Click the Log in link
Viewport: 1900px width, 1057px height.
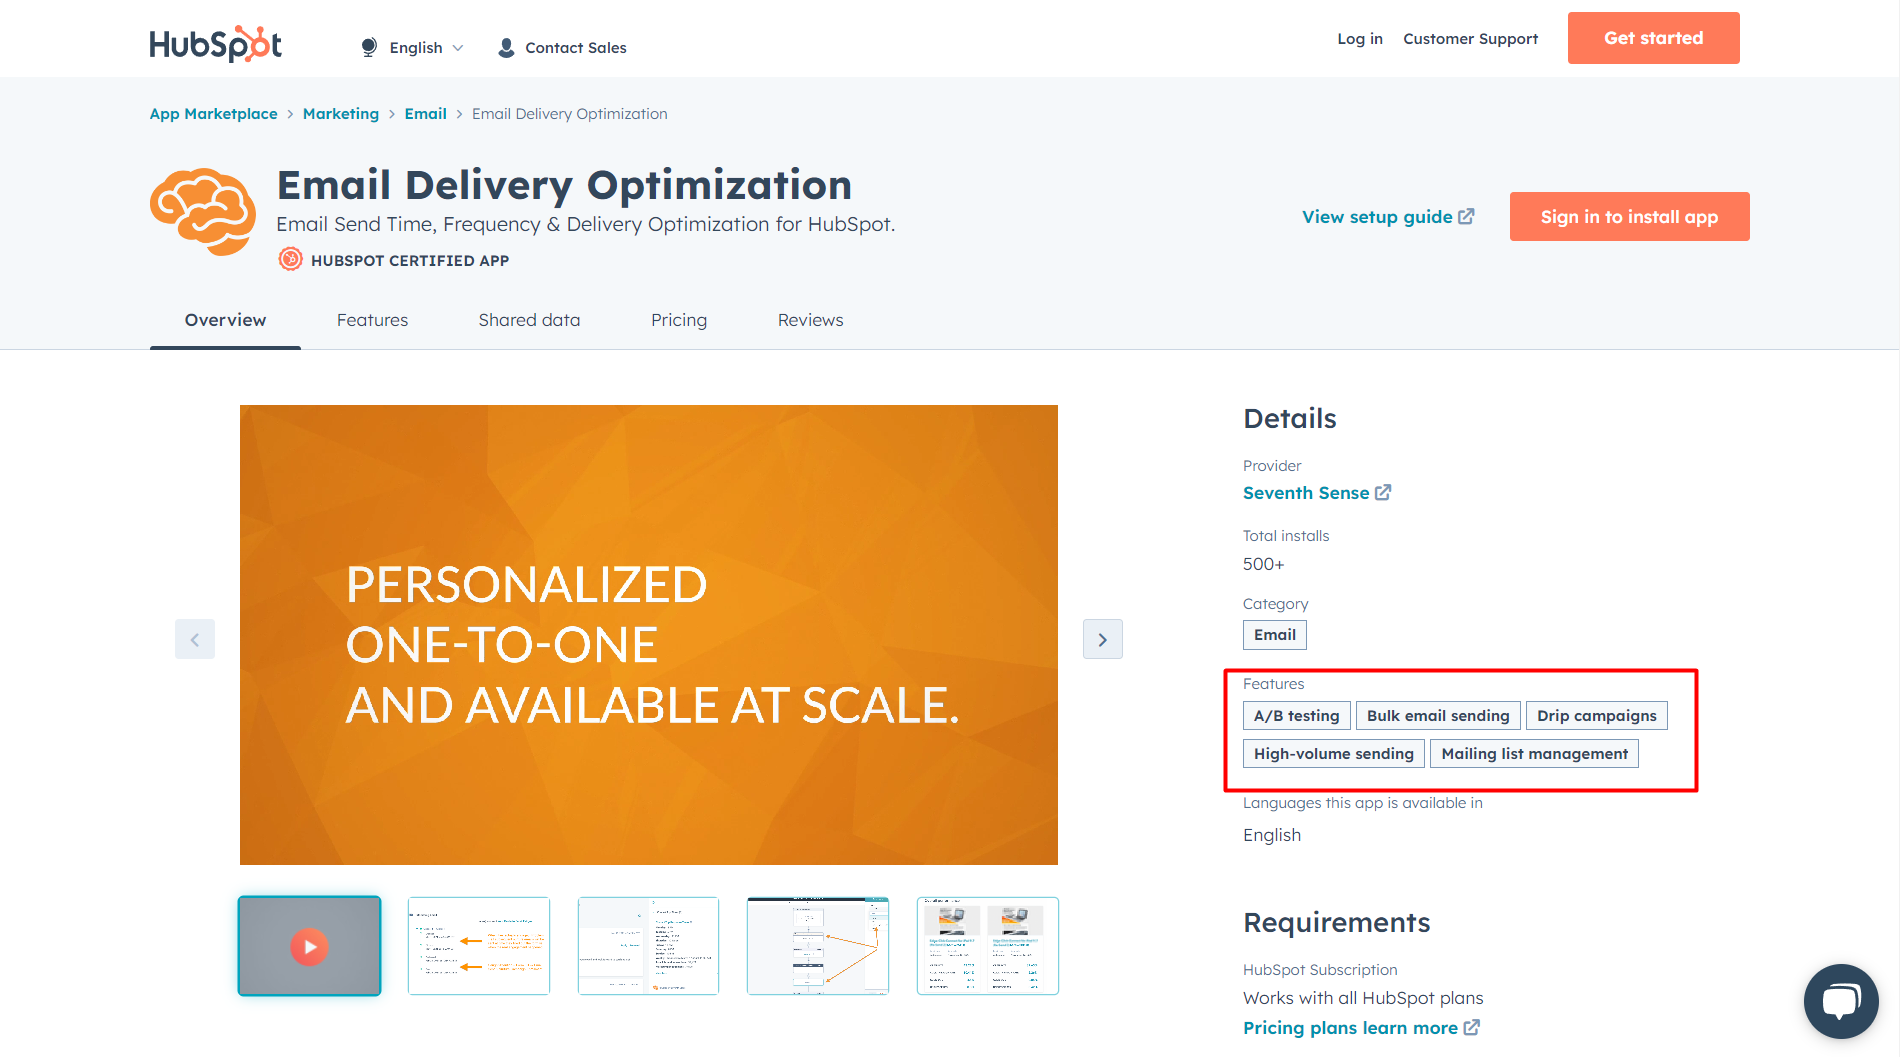pyautogui.click(x=1360, y=38)
